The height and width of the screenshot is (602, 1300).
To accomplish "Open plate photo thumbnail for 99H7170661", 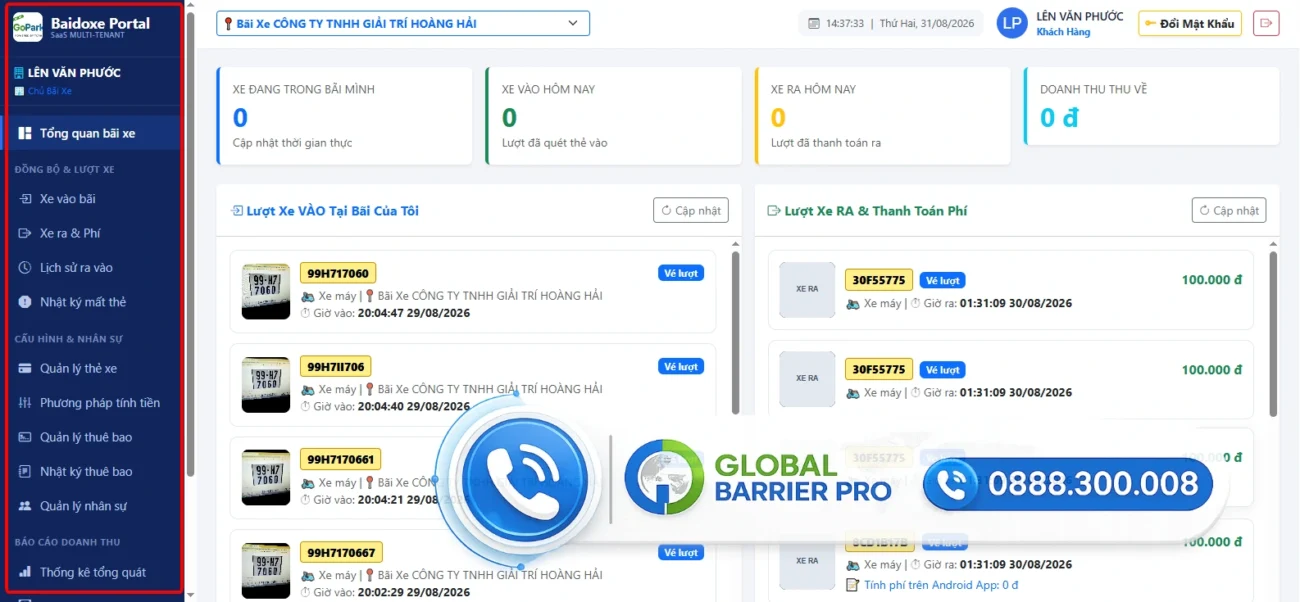I will point(266,478).
